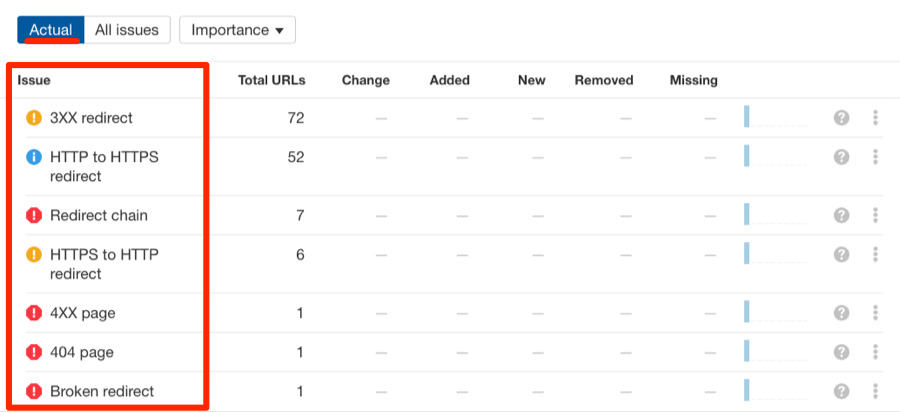Click the error icon beside 4XX page
The height and width of the screenshot is (412, 900).
click(x=34, y=314)
